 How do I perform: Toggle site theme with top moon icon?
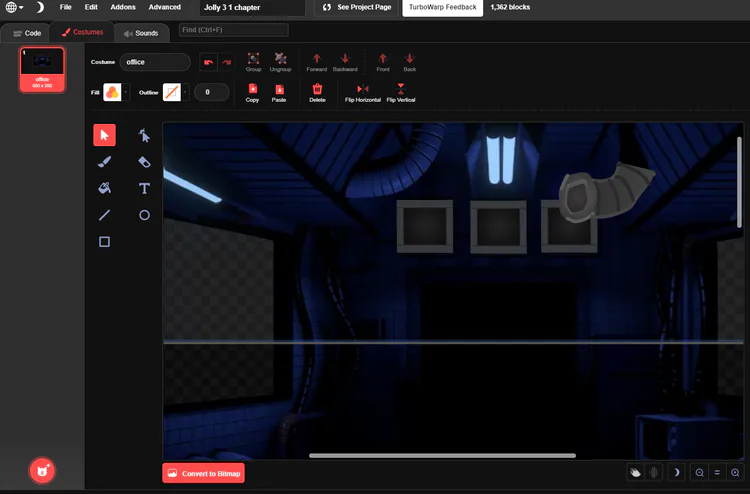pos(40,7)
